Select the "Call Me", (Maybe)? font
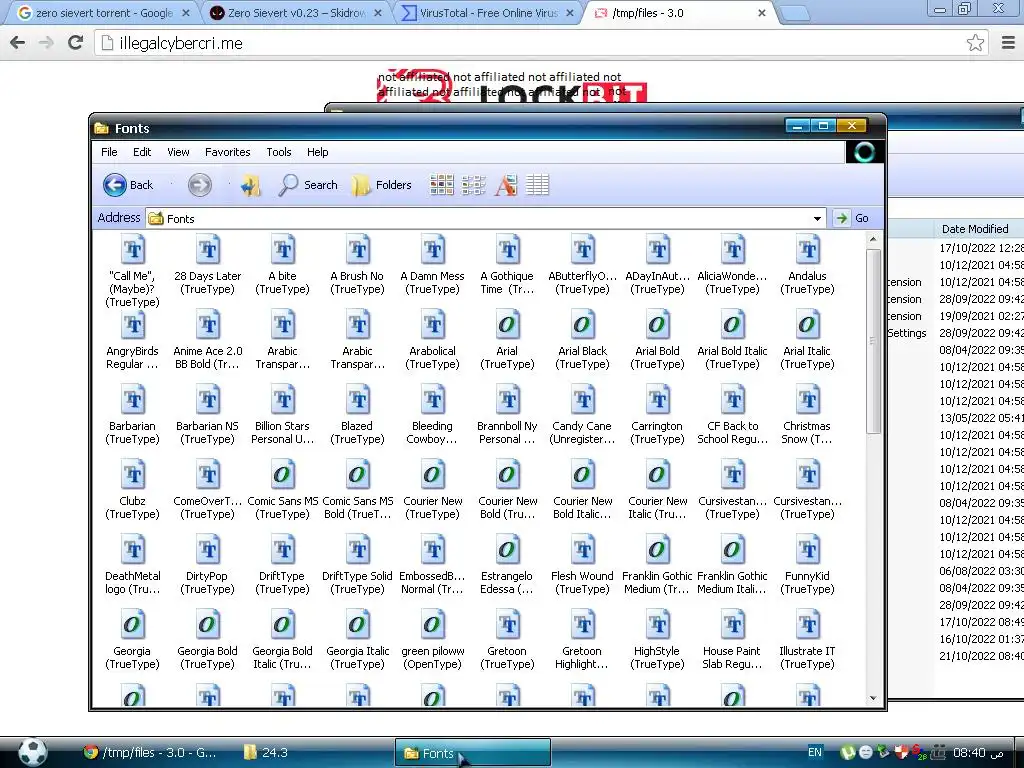 pos(133,271)
